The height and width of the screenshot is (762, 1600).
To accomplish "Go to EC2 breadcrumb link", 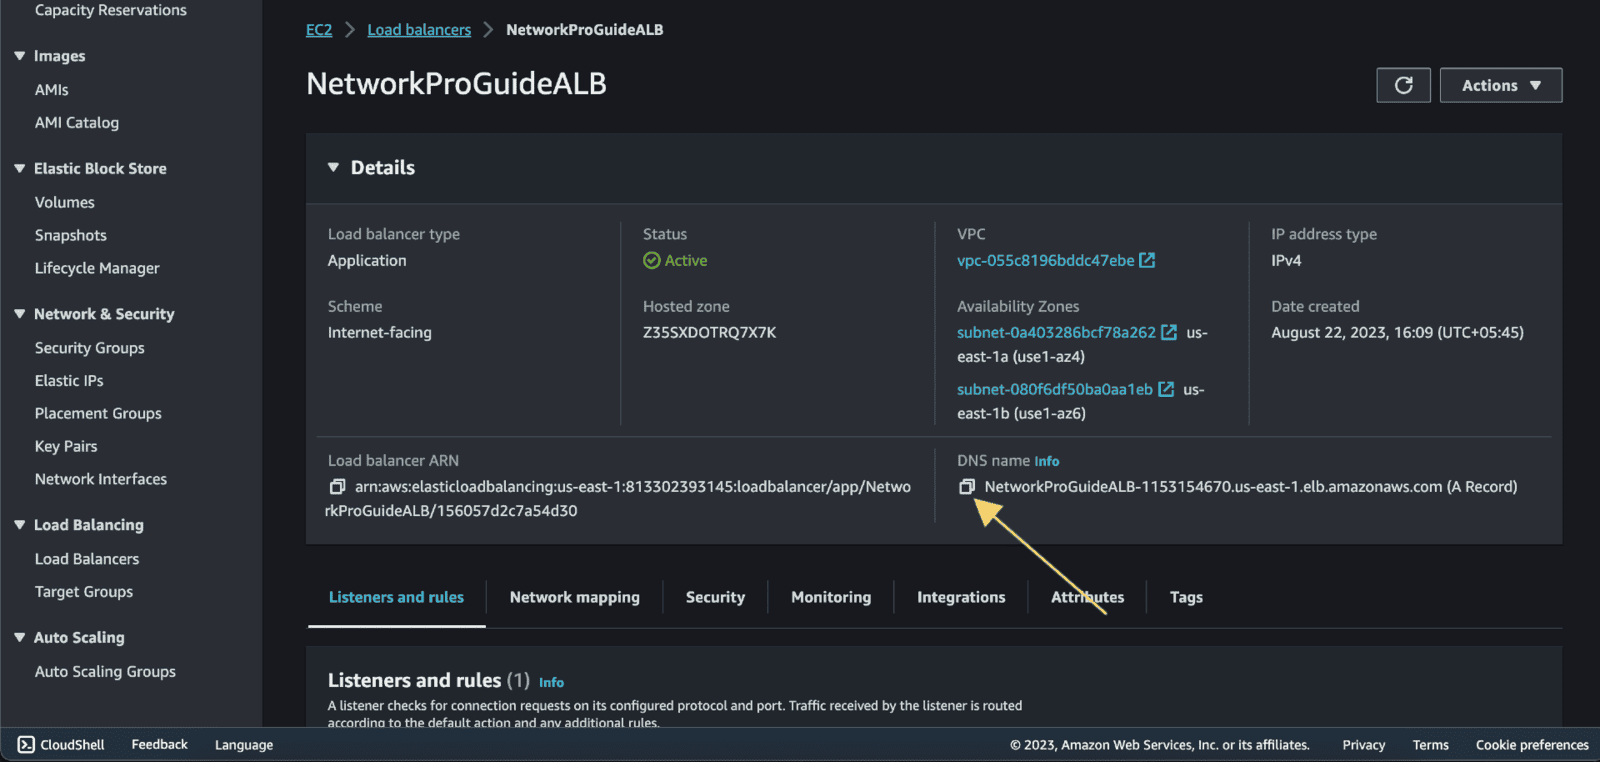I will coord(319,30).
